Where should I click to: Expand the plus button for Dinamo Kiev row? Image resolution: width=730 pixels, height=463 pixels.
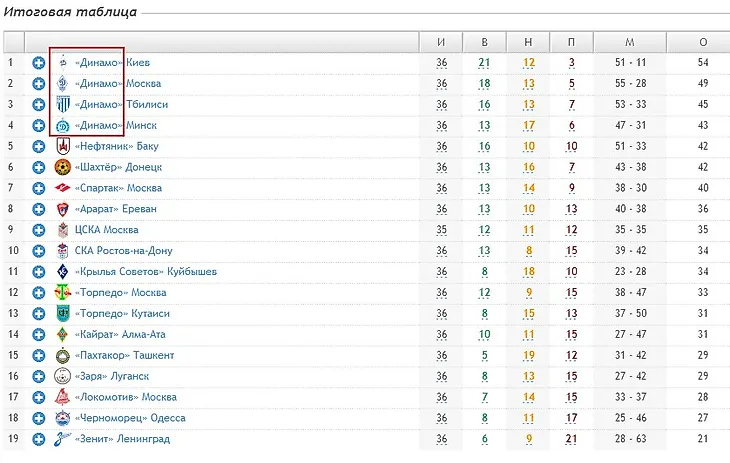(39, 62)
